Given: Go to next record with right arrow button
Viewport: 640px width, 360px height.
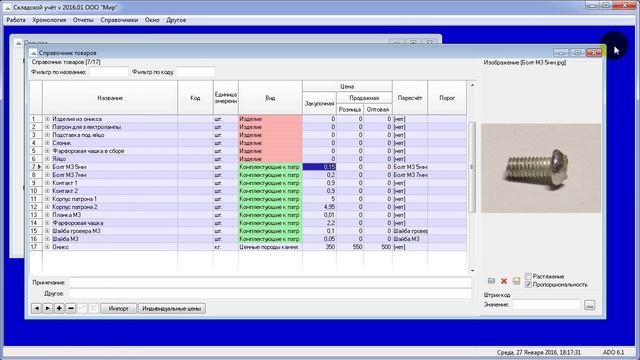Looking at the screenshot, I should [48, 309].
